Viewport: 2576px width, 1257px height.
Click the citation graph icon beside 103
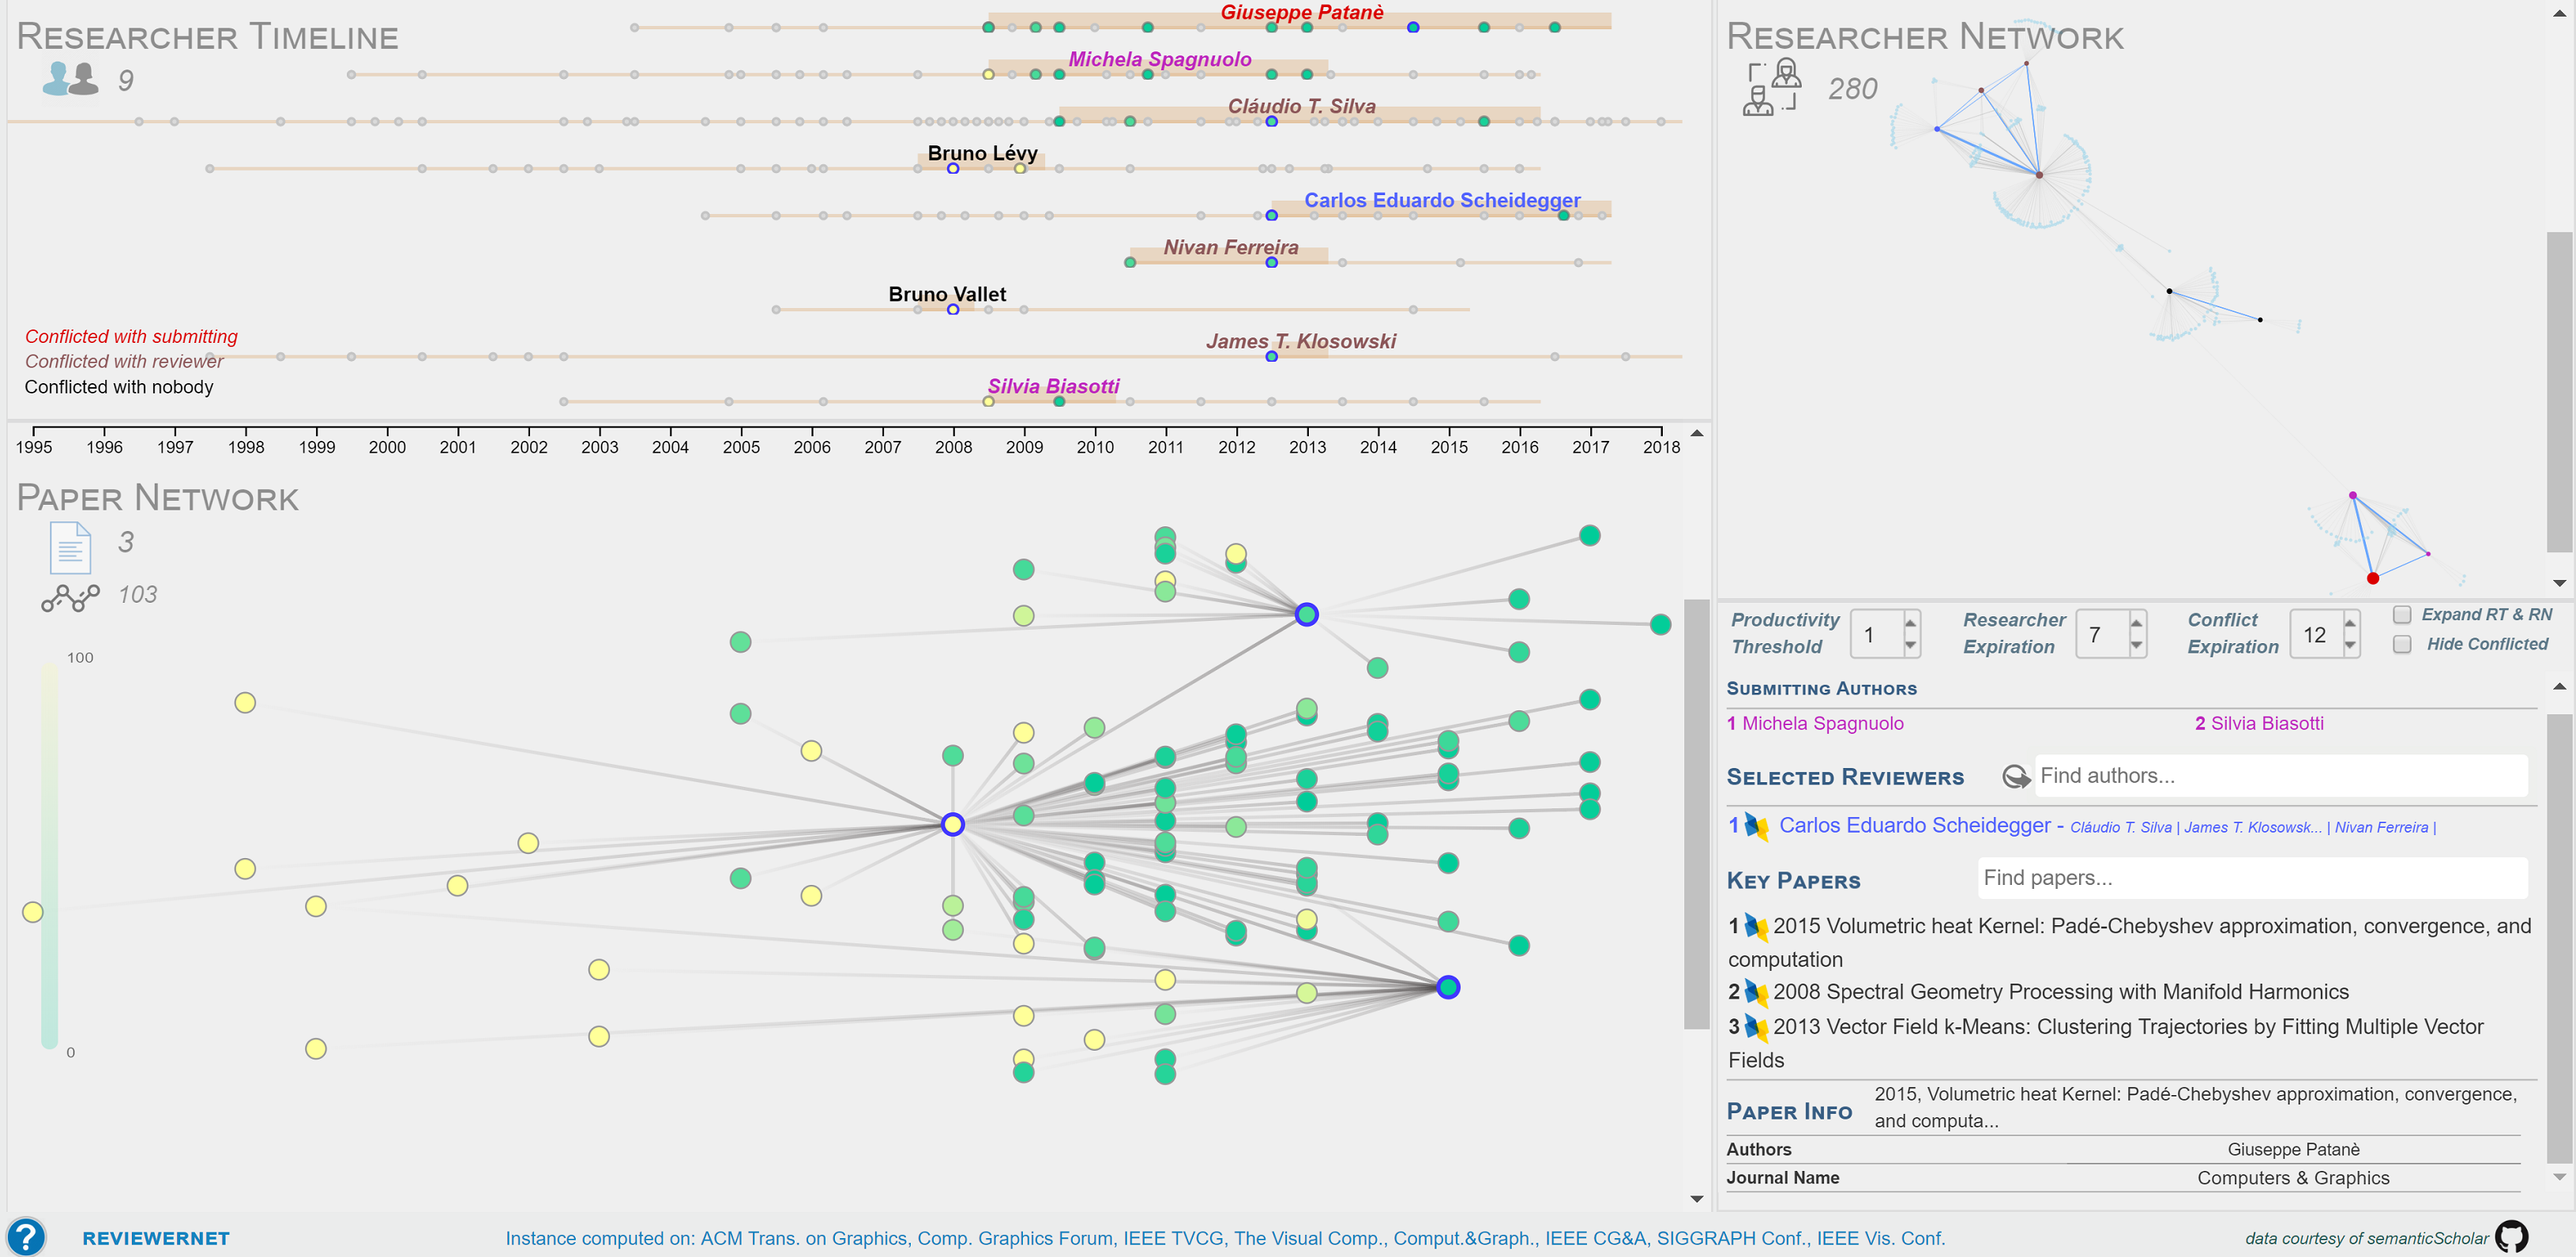70,597
